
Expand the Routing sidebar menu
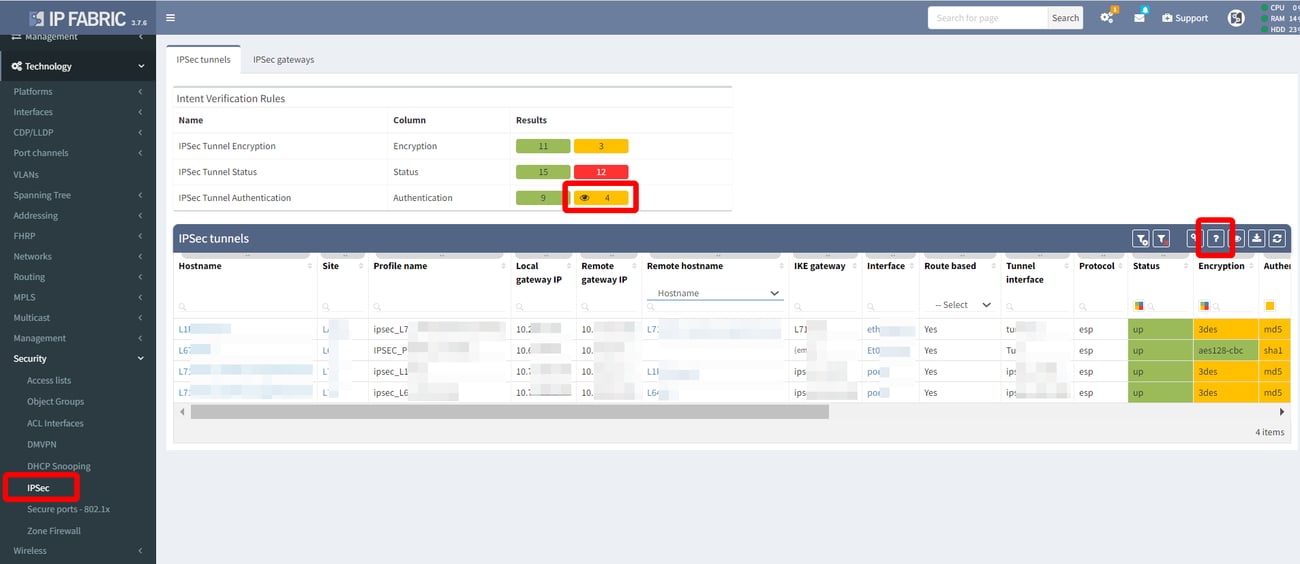pyautogui.click(x=78, y=277)
